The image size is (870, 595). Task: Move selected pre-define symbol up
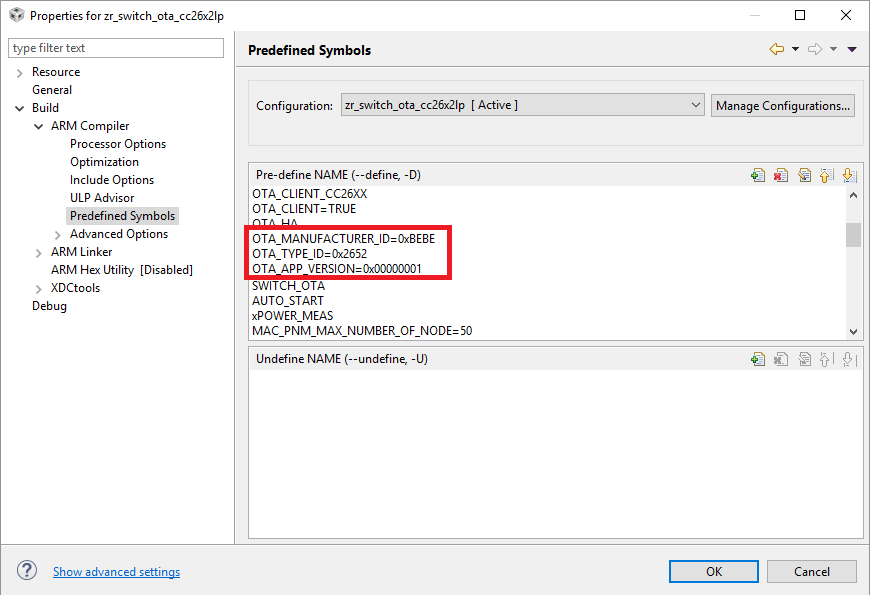click(826, 175)
